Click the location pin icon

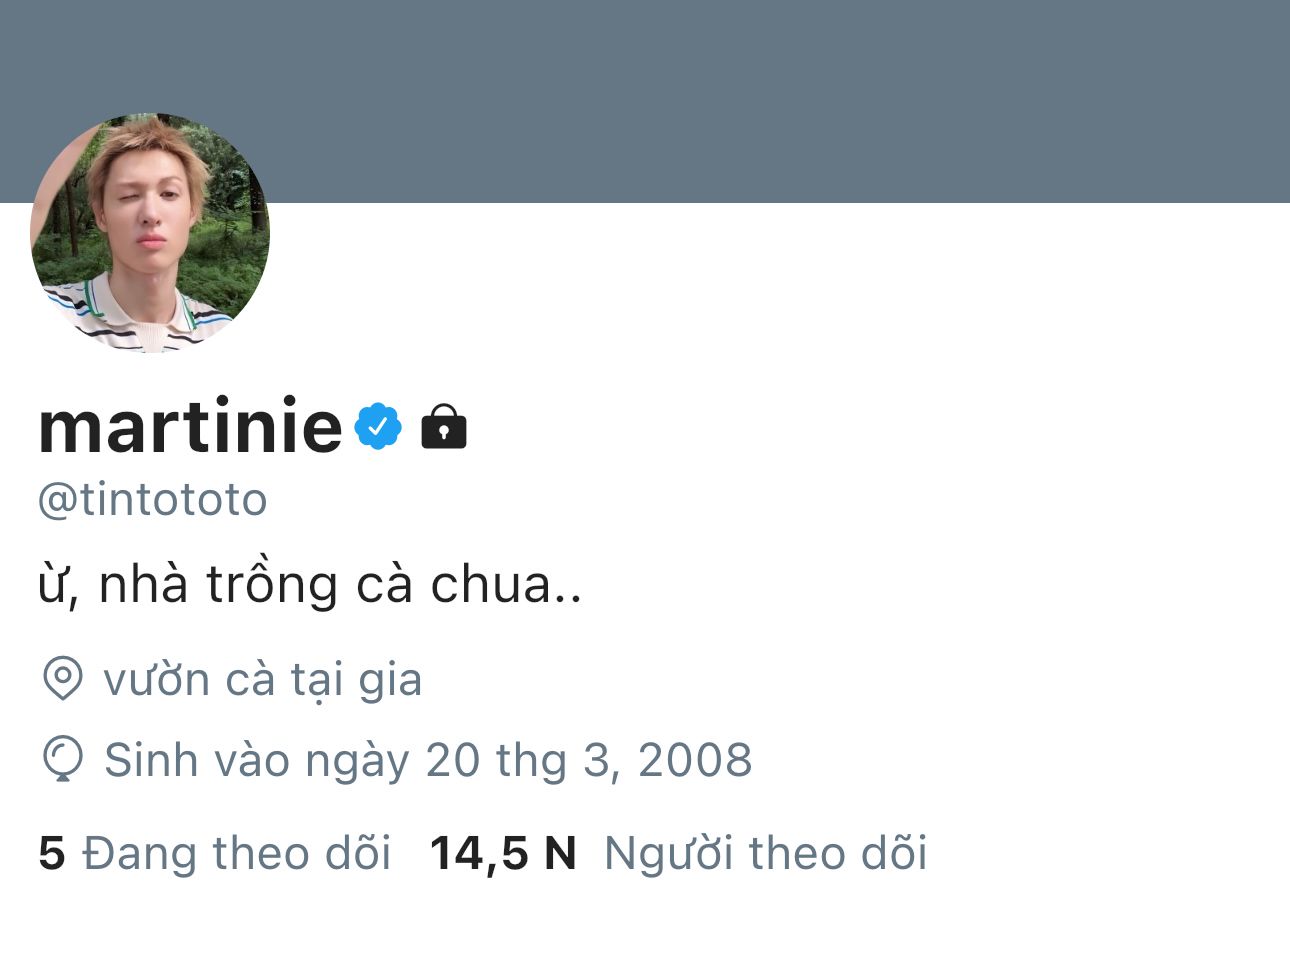(63, 679)
